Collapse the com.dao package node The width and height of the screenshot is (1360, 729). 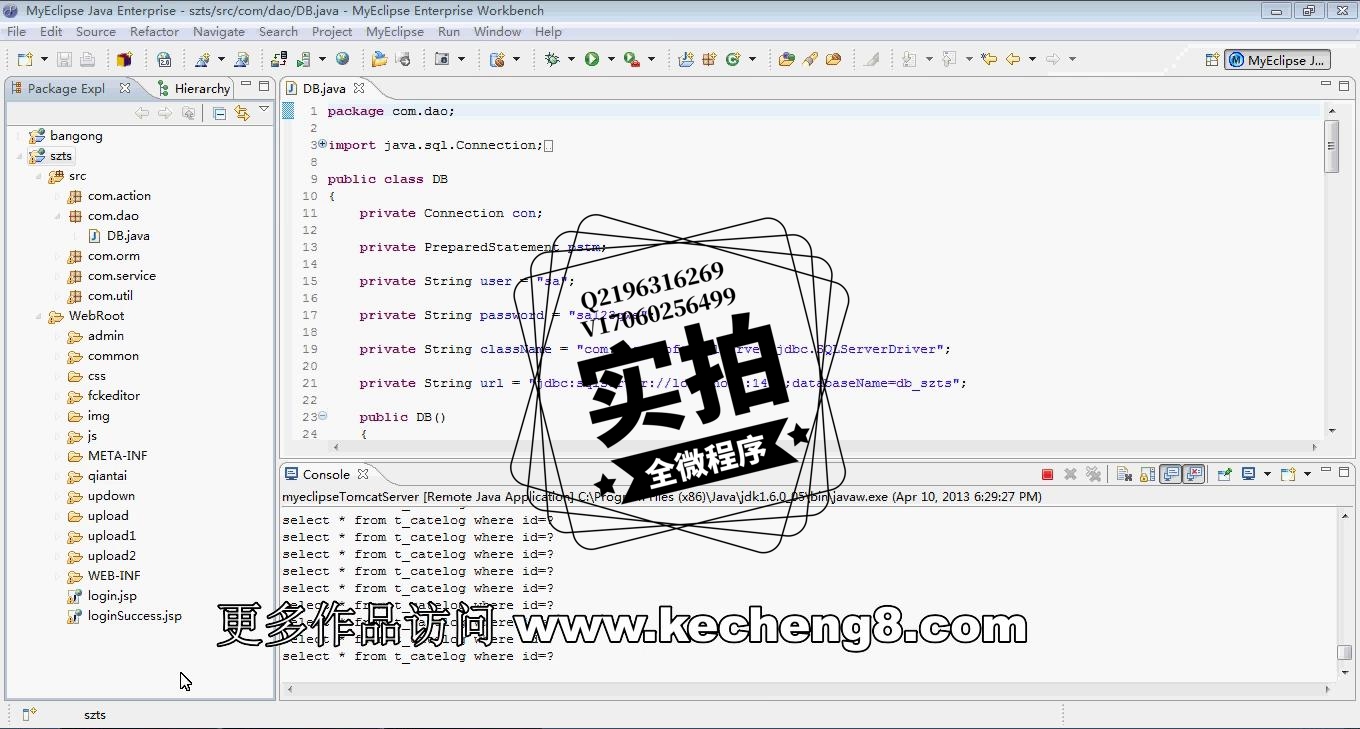pos(58,216)
